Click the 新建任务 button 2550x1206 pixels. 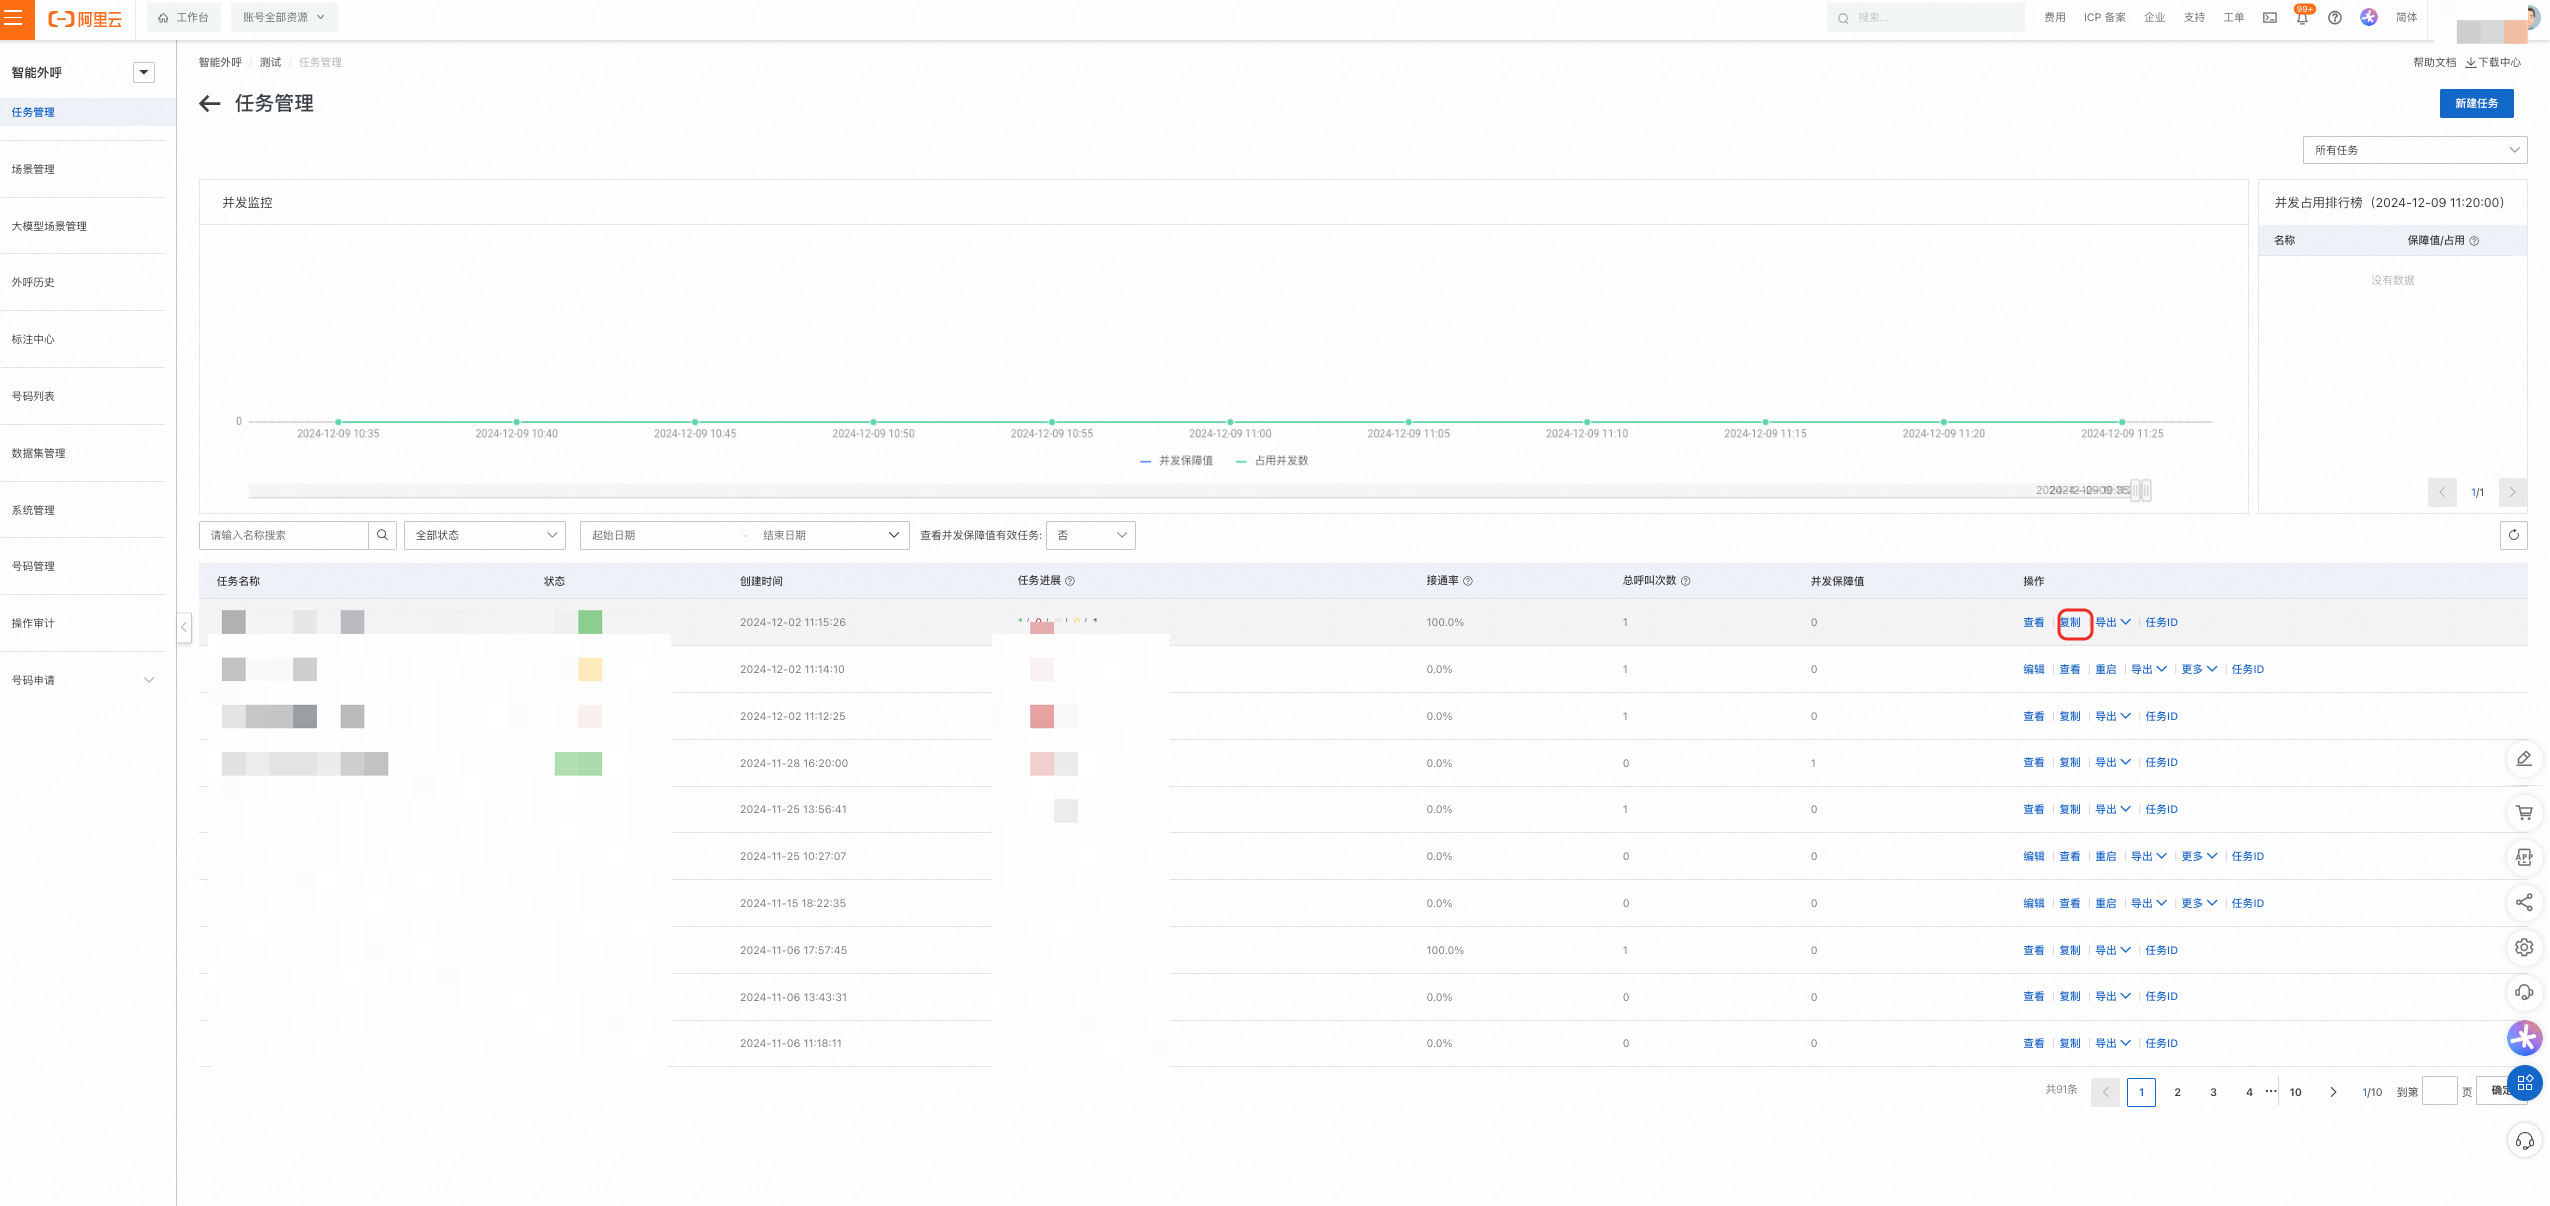click(2476, 103)
